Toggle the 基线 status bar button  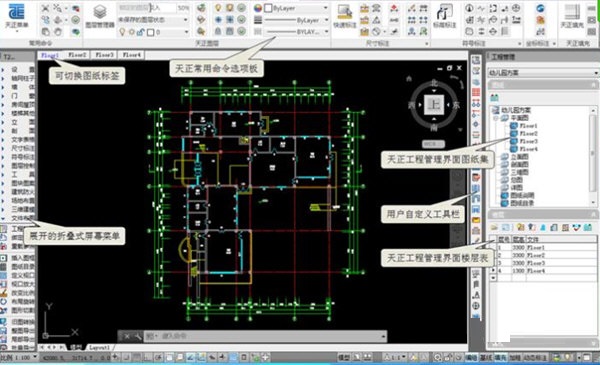coord(486,358)
